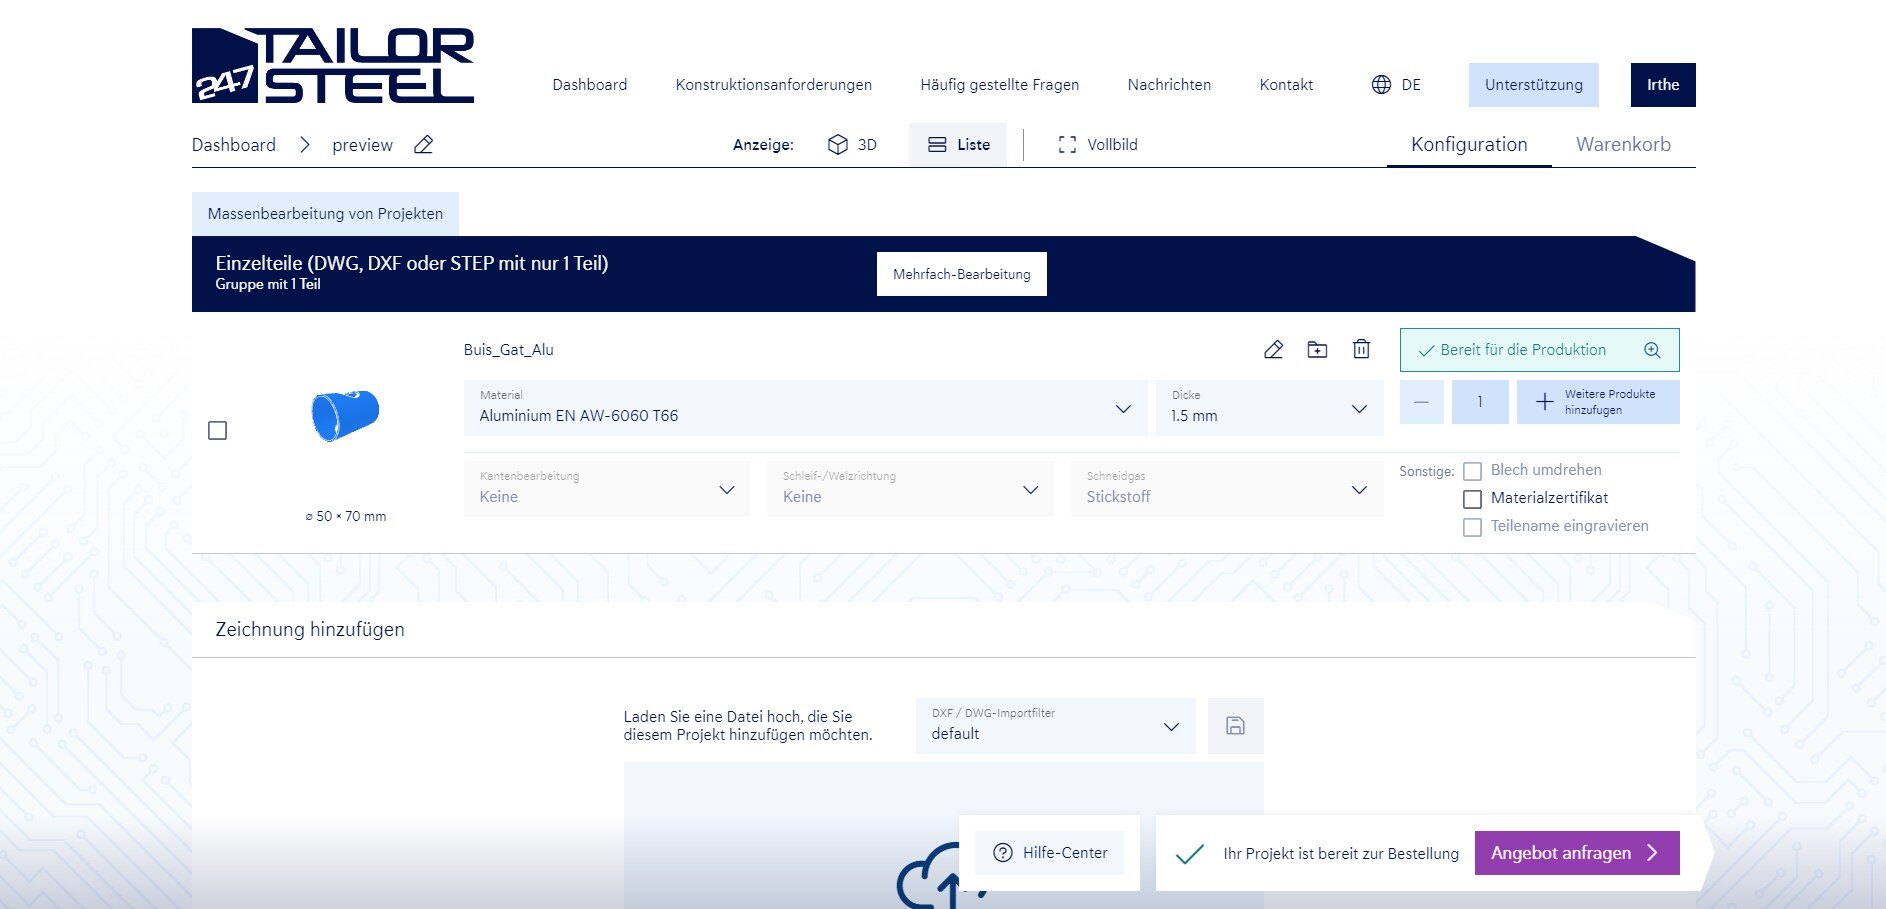Select the Buis_Gat_Alu part checkbox
The width and height of the screenshot is (1886, 909).
coord(217,431)
